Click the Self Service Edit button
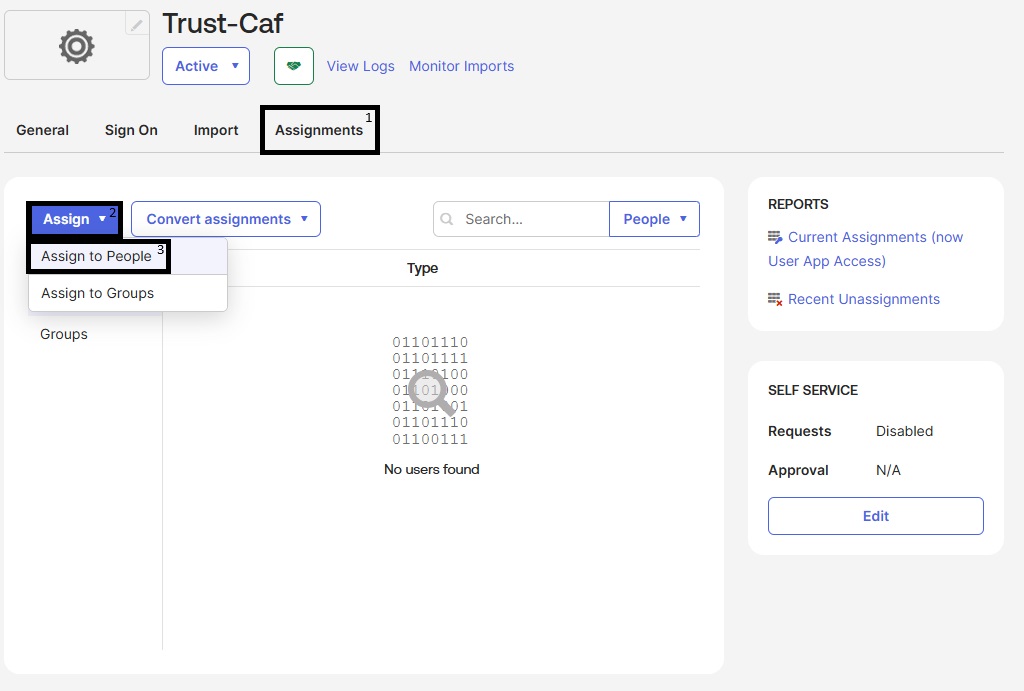Image resolution: width=1024 pixels, height=691 pixels. 876,516
